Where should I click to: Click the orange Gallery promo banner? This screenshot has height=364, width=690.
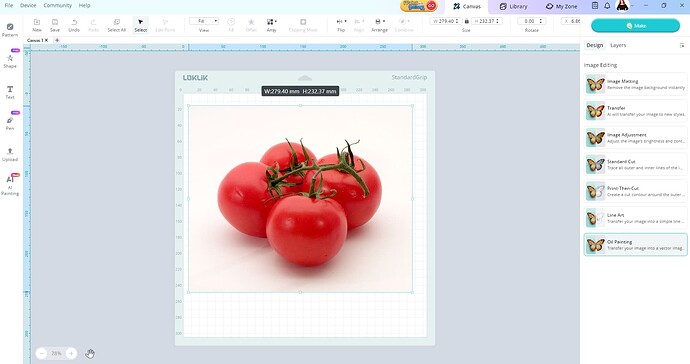[418, 6]
